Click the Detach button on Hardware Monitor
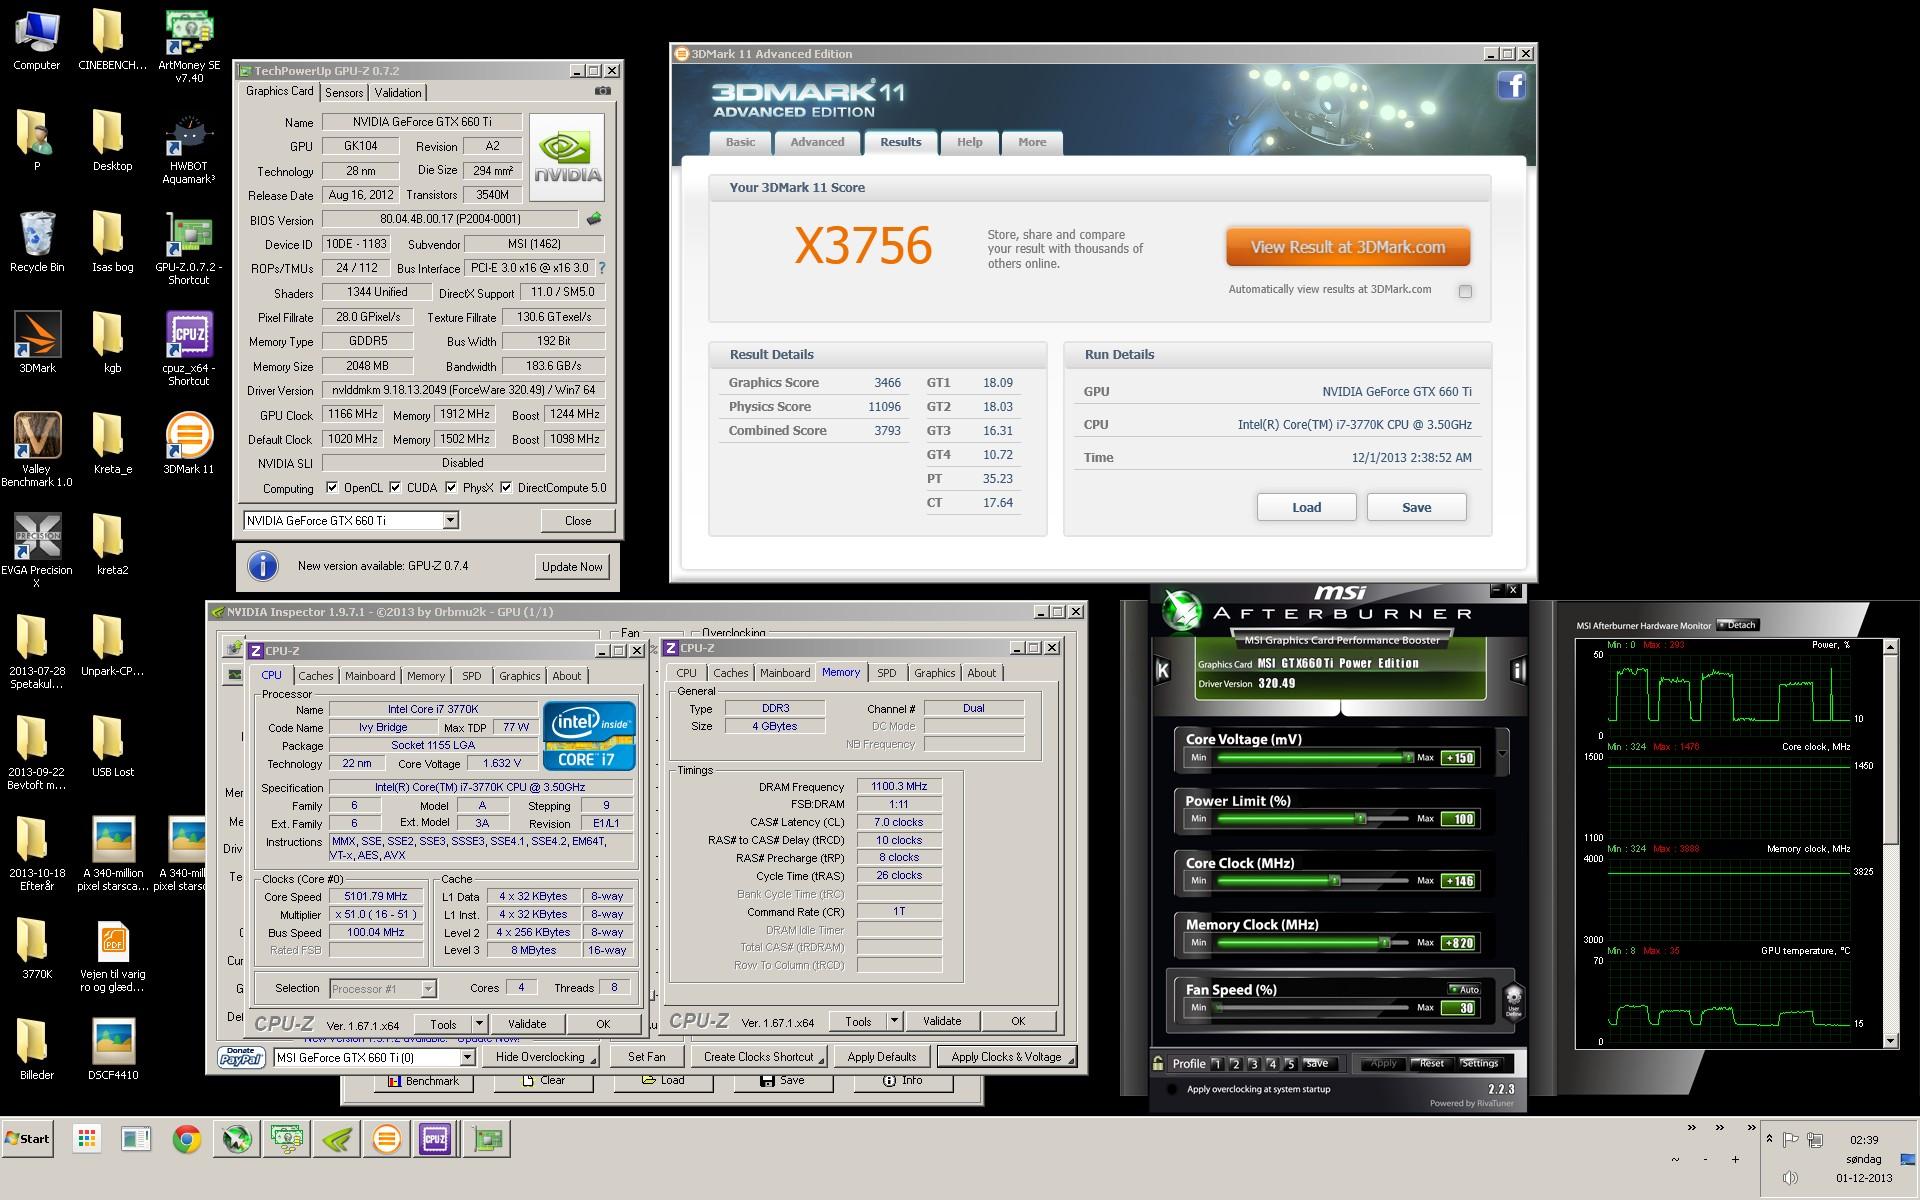This screenshot has width=1920, height=1200. pyautogui.click(x=1738, y=625)
